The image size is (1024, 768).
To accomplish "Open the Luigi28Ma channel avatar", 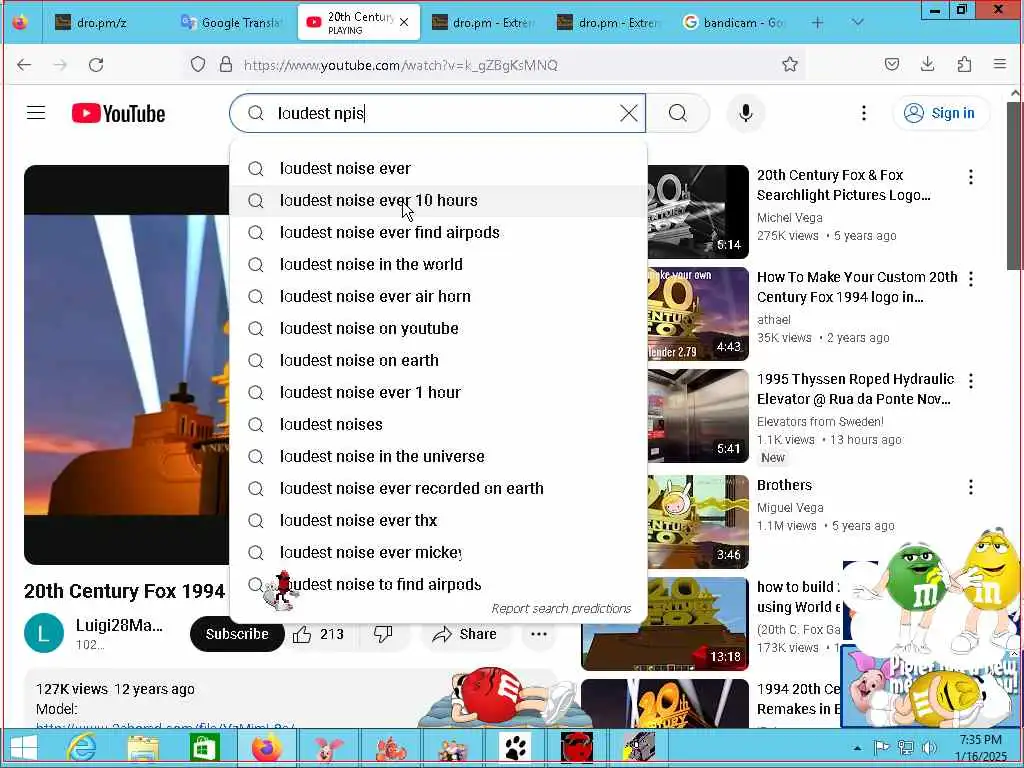I will (x=44, y=633).
